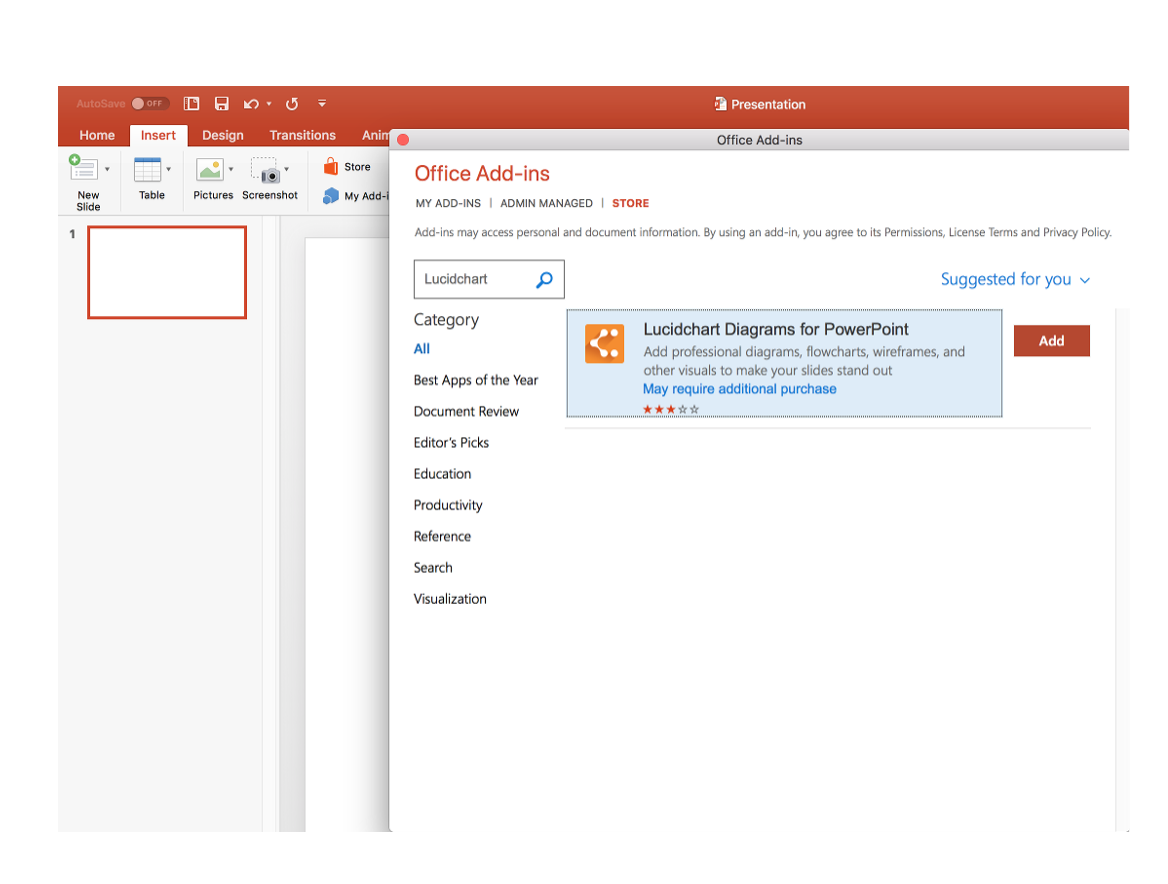Click the Undo arrow icon

[251, 104]
